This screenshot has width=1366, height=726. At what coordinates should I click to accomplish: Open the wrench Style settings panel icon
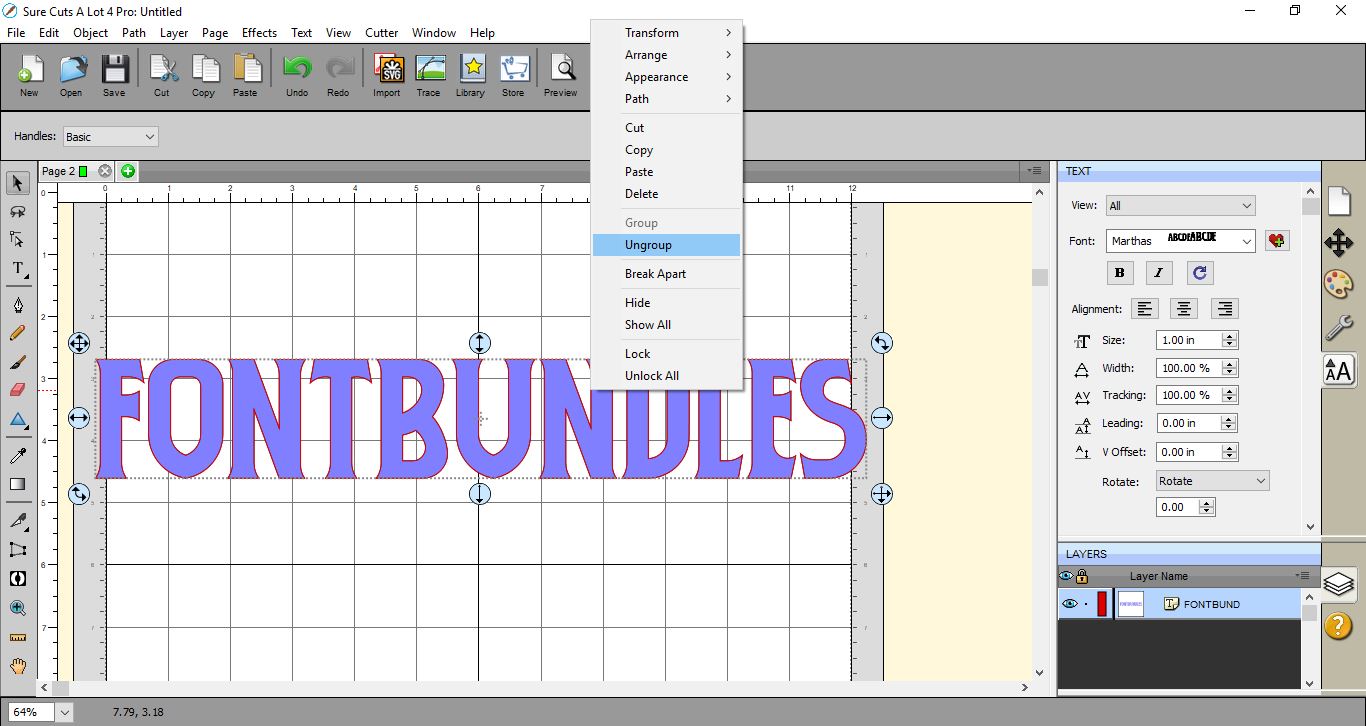click(x=1339, y=327)
